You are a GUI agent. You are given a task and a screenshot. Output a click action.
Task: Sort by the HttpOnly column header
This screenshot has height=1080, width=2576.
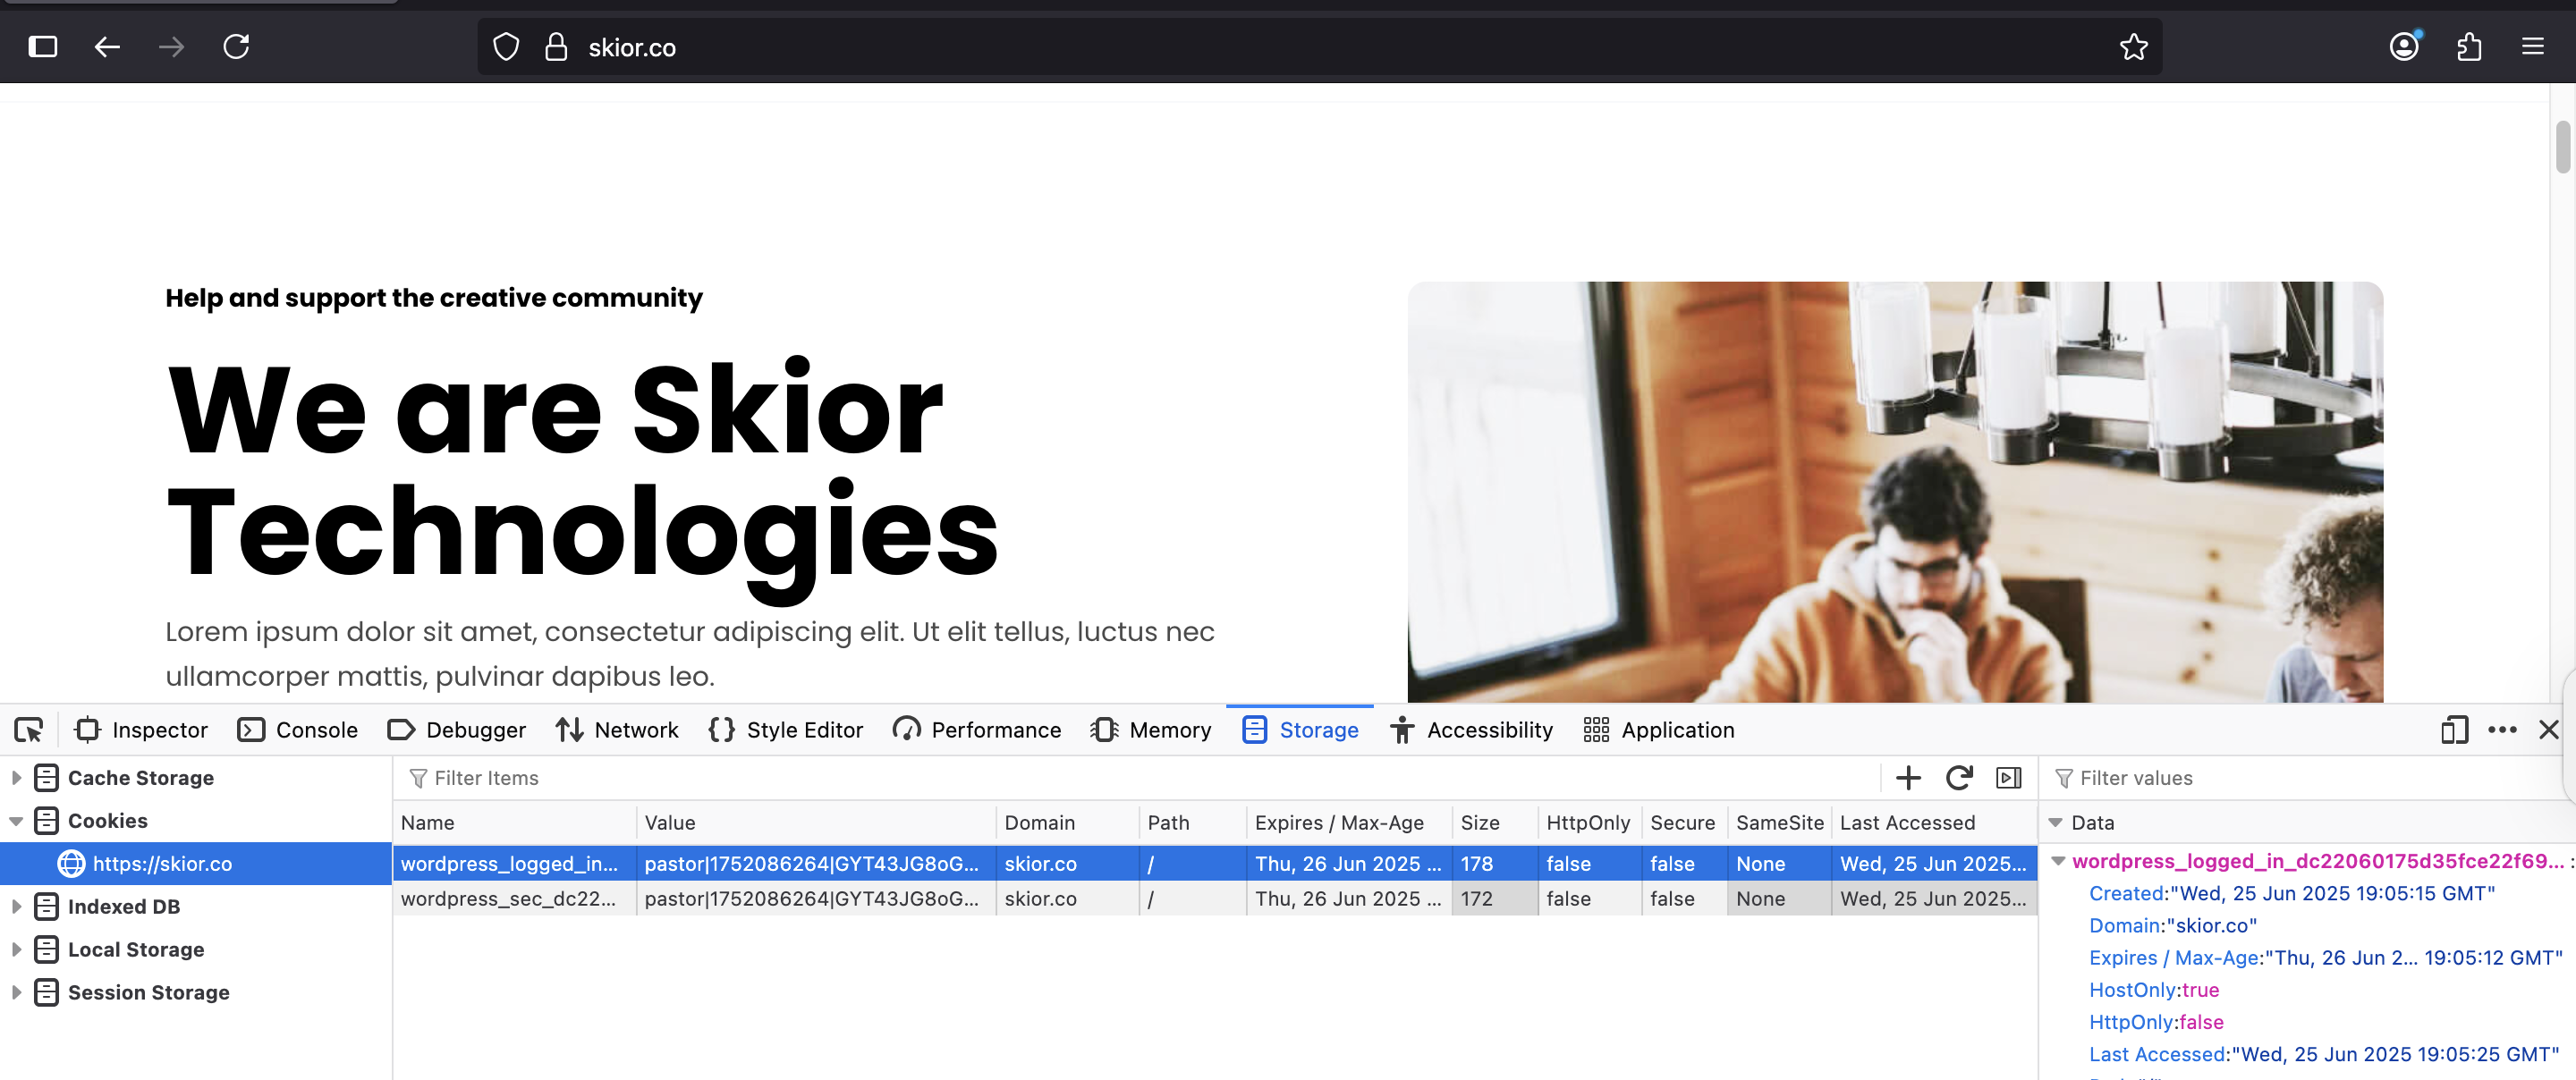(x=1590, y=823)
